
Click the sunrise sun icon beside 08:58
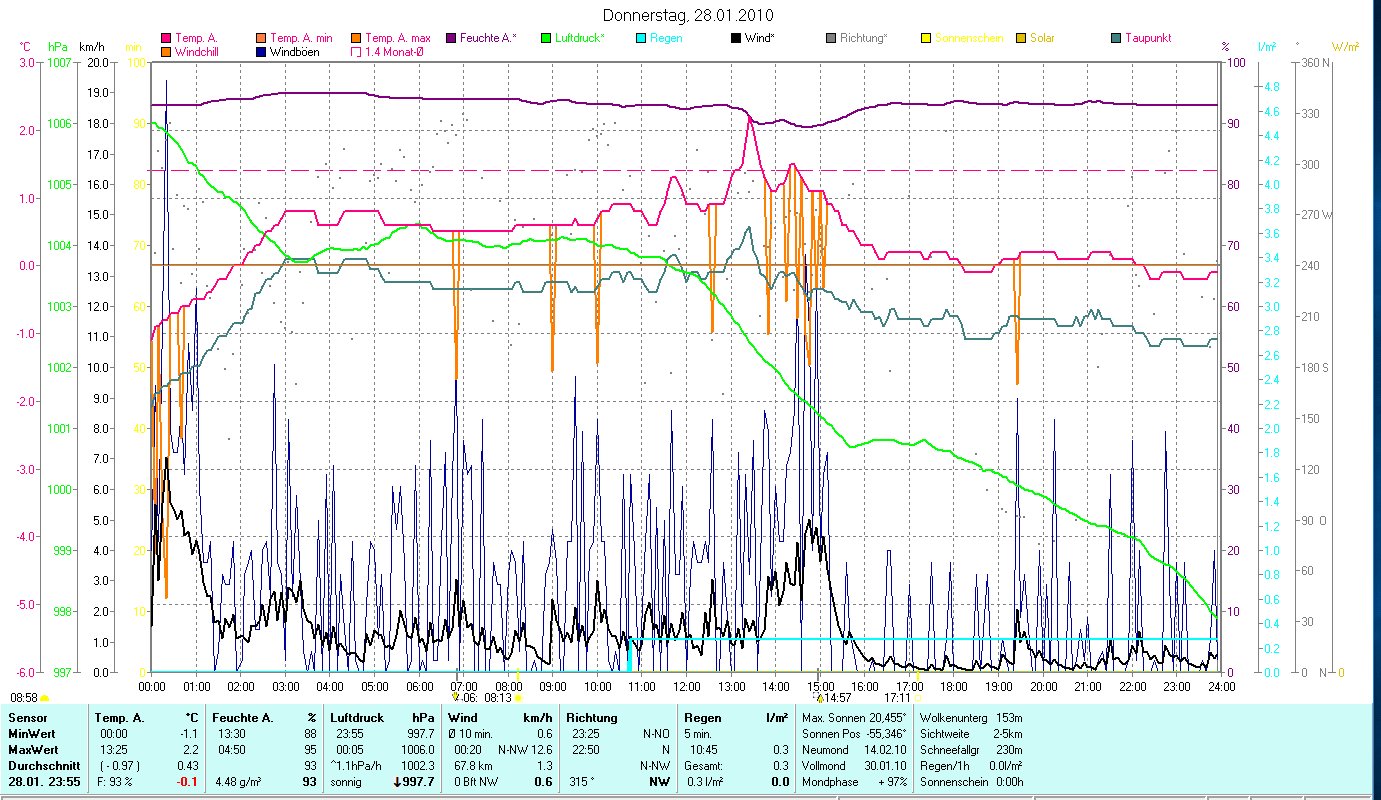(x=45, y=698)
